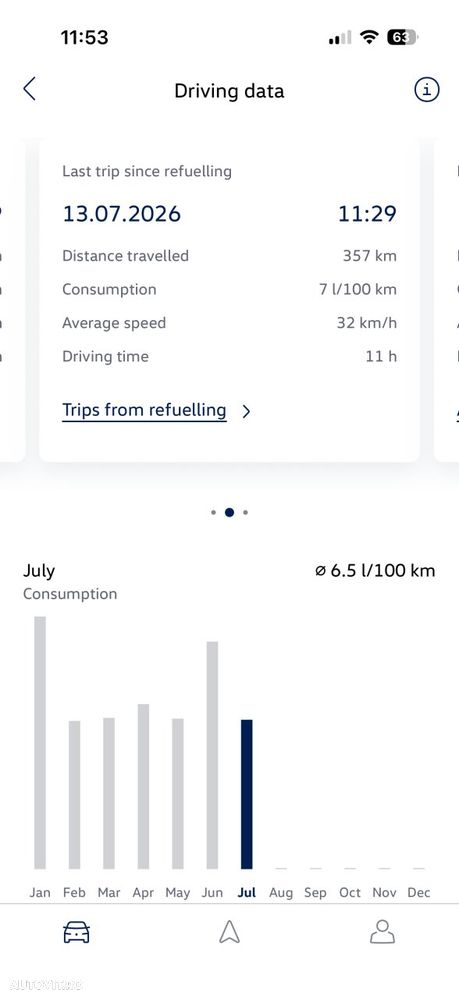The width and height of the screenshot is (459, 999).
Task: Tap the cellular signal bars icon
Action: click(340, 39)
